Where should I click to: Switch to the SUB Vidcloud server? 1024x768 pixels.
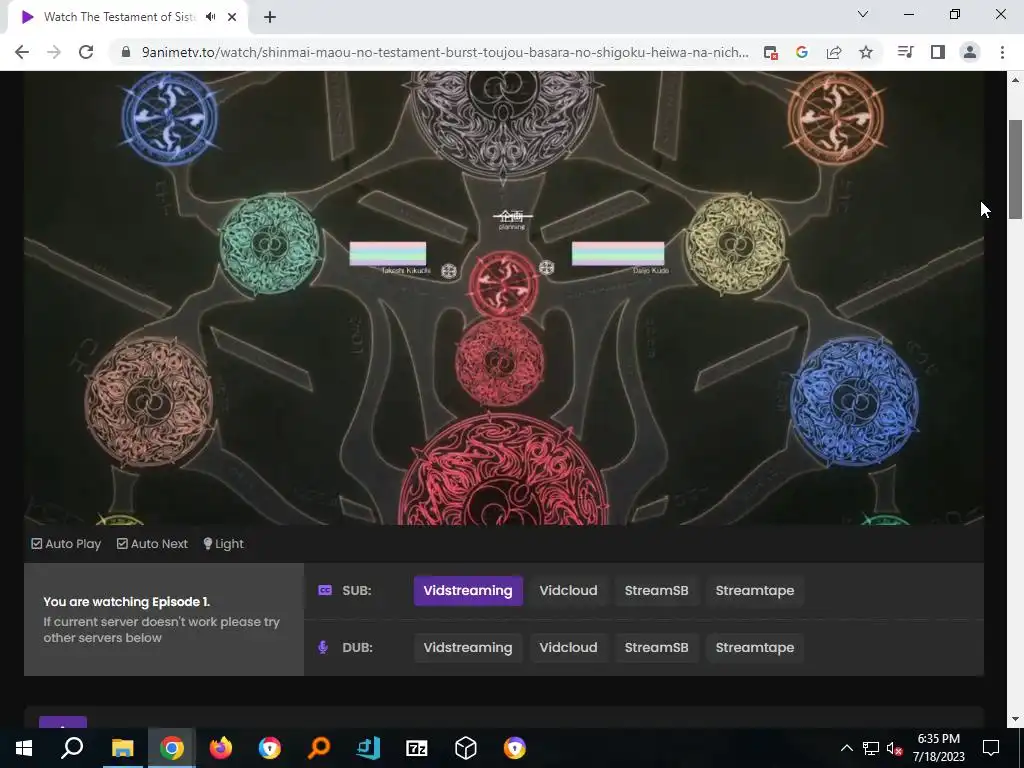pos(568,590)
